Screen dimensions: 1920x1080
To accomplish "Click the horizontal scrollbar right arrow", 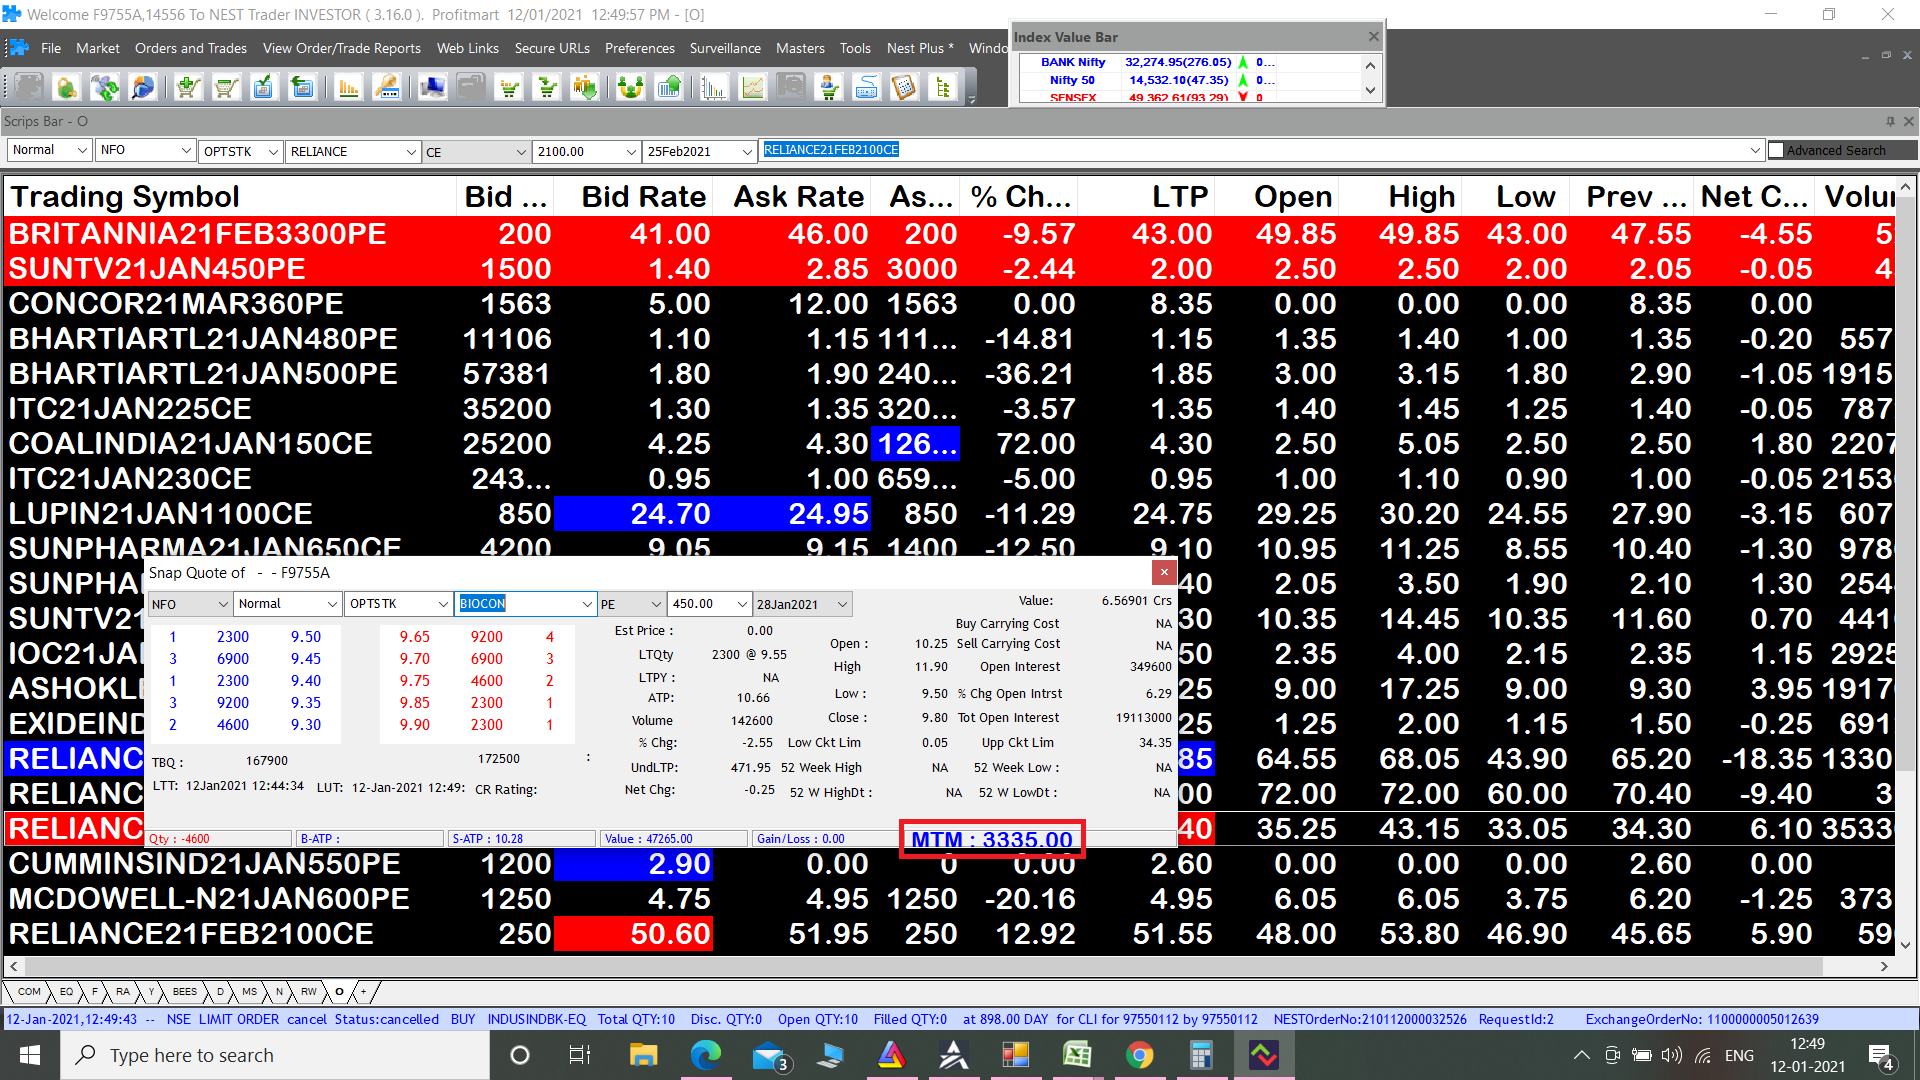I will (1884, 966).
